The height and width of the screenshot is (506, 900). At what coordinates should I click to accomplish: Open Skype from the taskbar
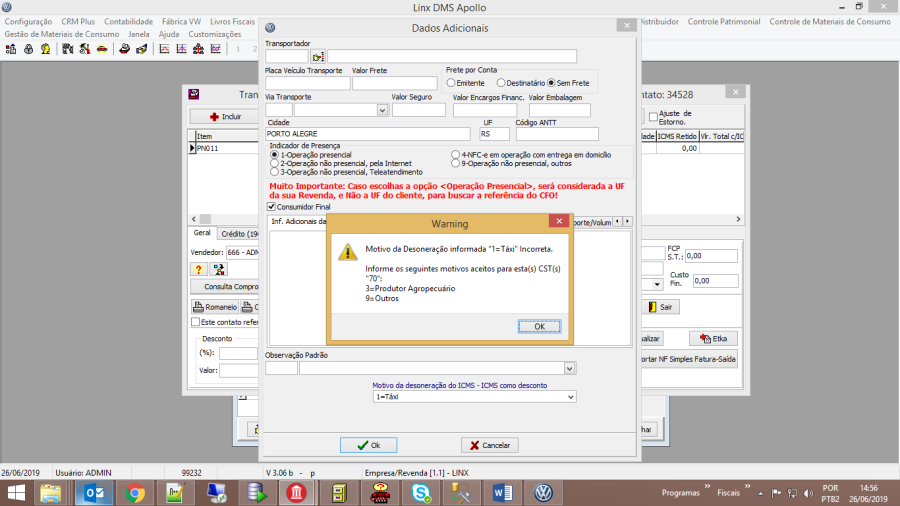click(x=421, y=493)
